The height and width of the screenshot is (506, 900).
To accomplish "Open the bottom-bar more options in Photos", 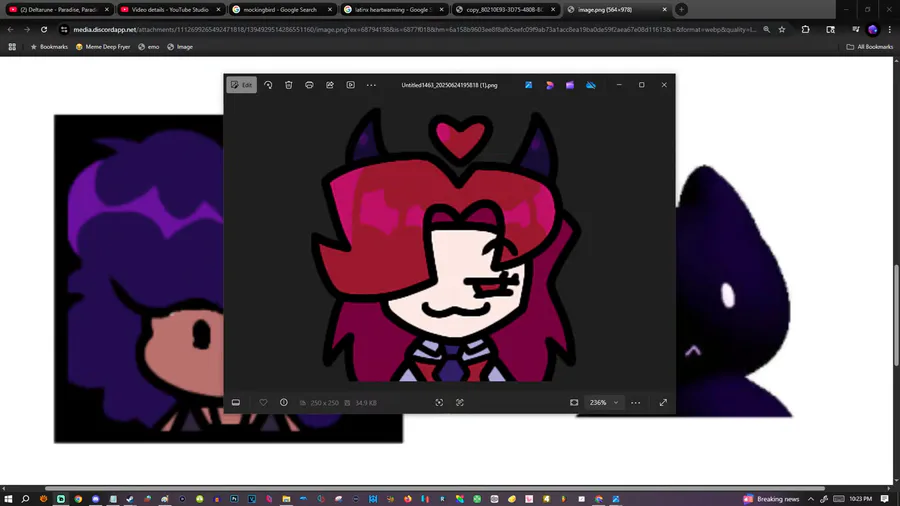I will coord(635,403).
